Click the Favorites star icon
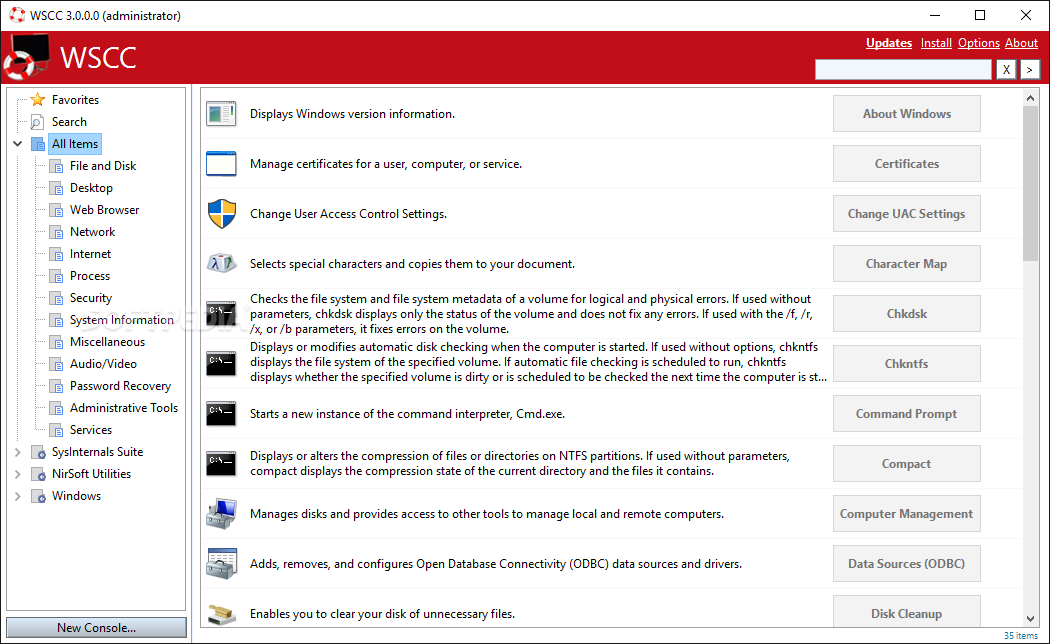 38,99
